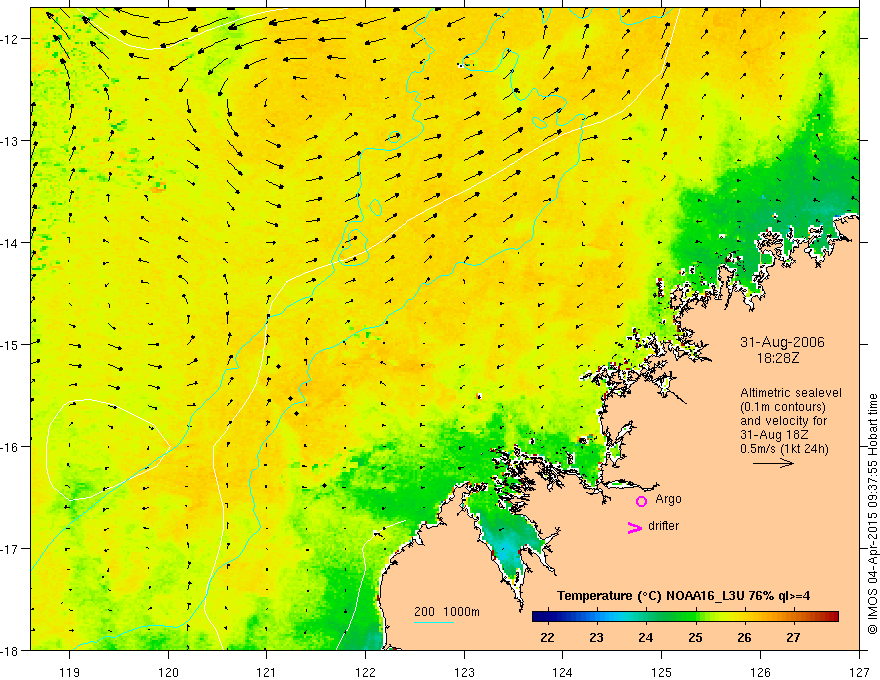Image resolution: width=880 pixels, height=680 pixels.
Task: Click the 0.5m/s velocity scale arrow
Action: coord(773,463)
